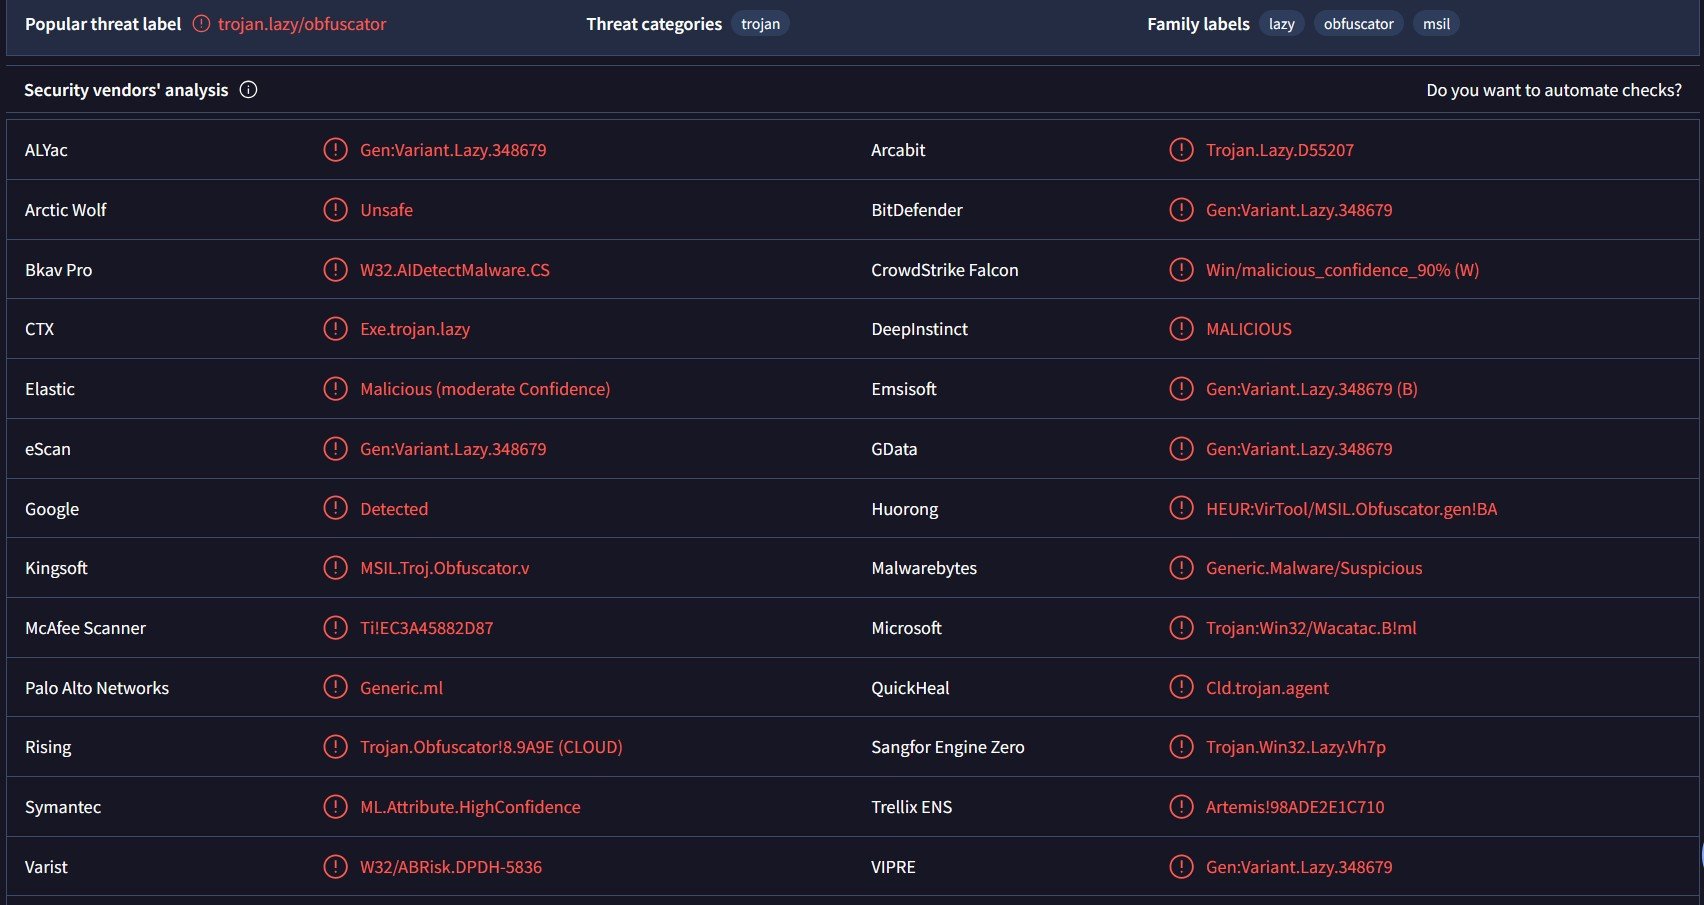
Task: Click the DeepInstinct MALICIOUS alert icon
Action: pos(1181,329)
